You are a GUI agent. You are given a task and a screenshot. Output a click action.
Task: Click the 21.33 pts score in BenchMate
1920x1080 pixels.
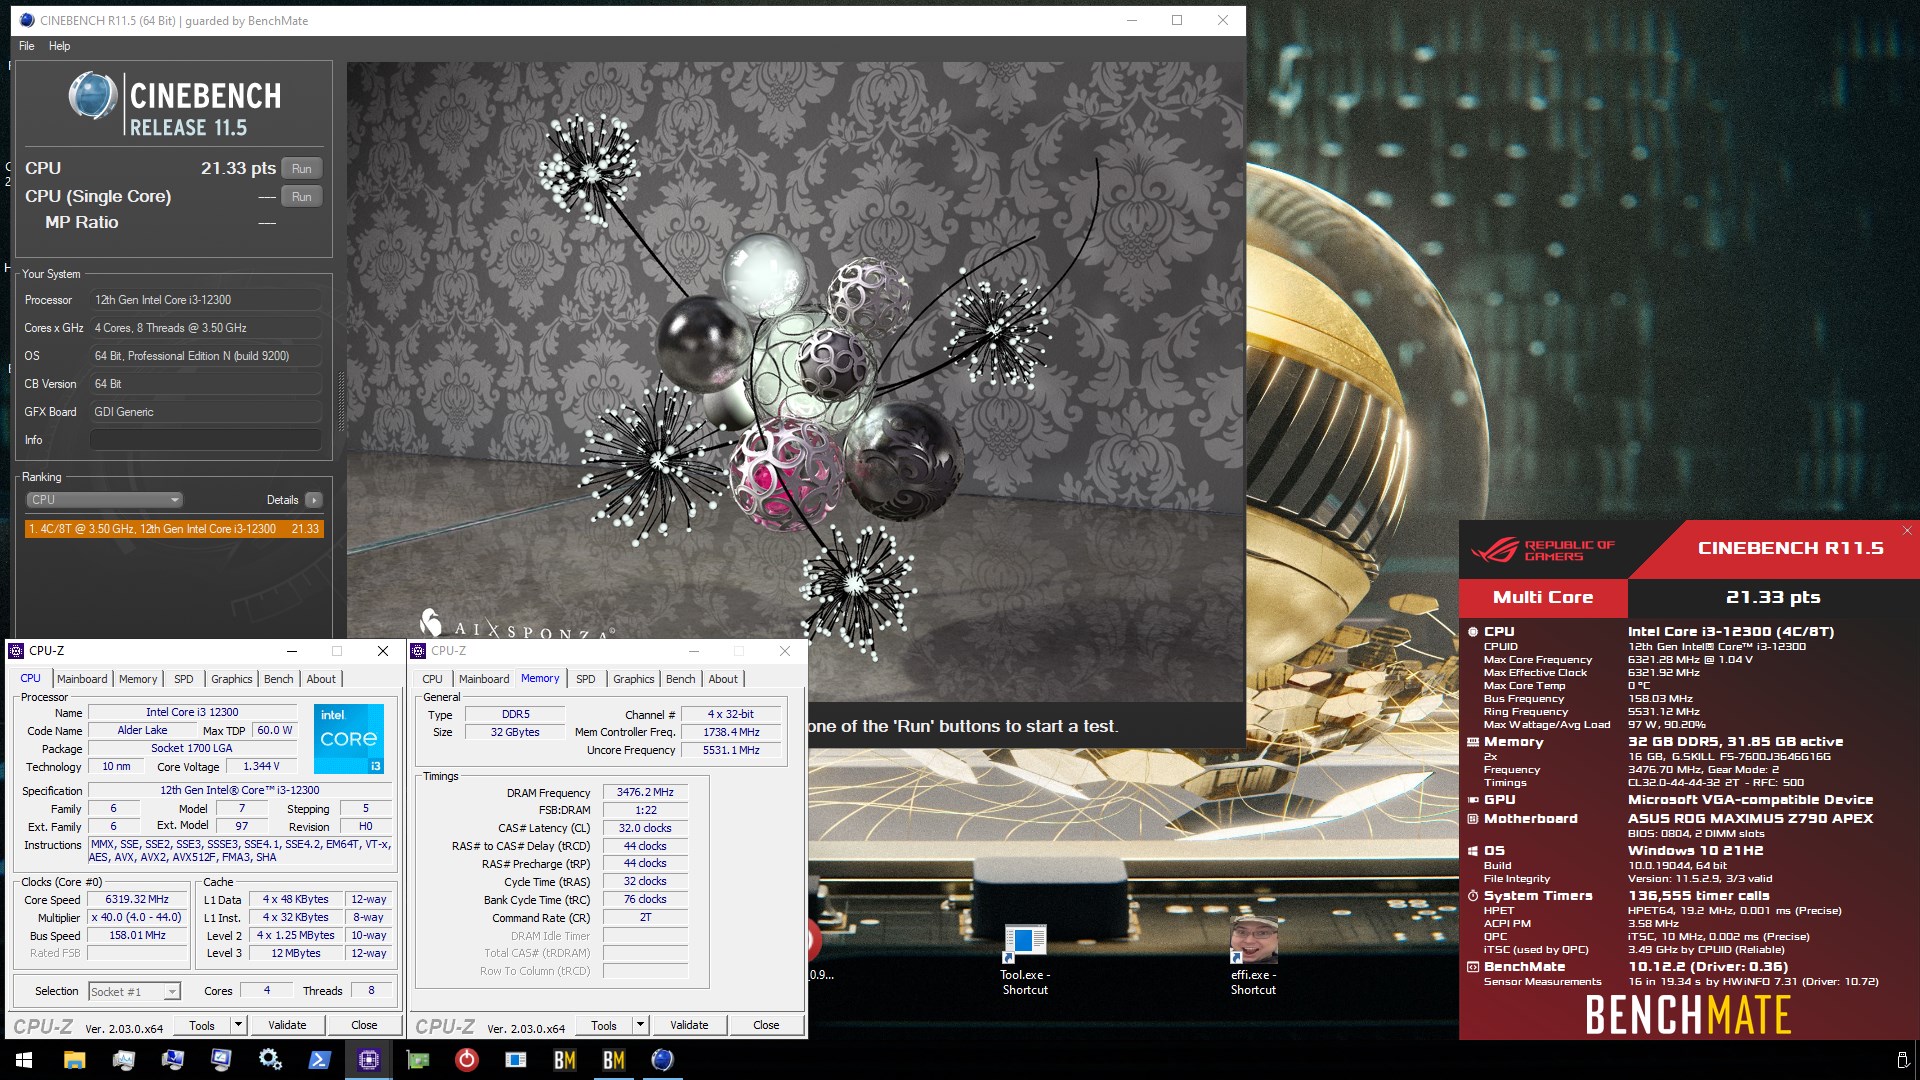[1773, 597]
